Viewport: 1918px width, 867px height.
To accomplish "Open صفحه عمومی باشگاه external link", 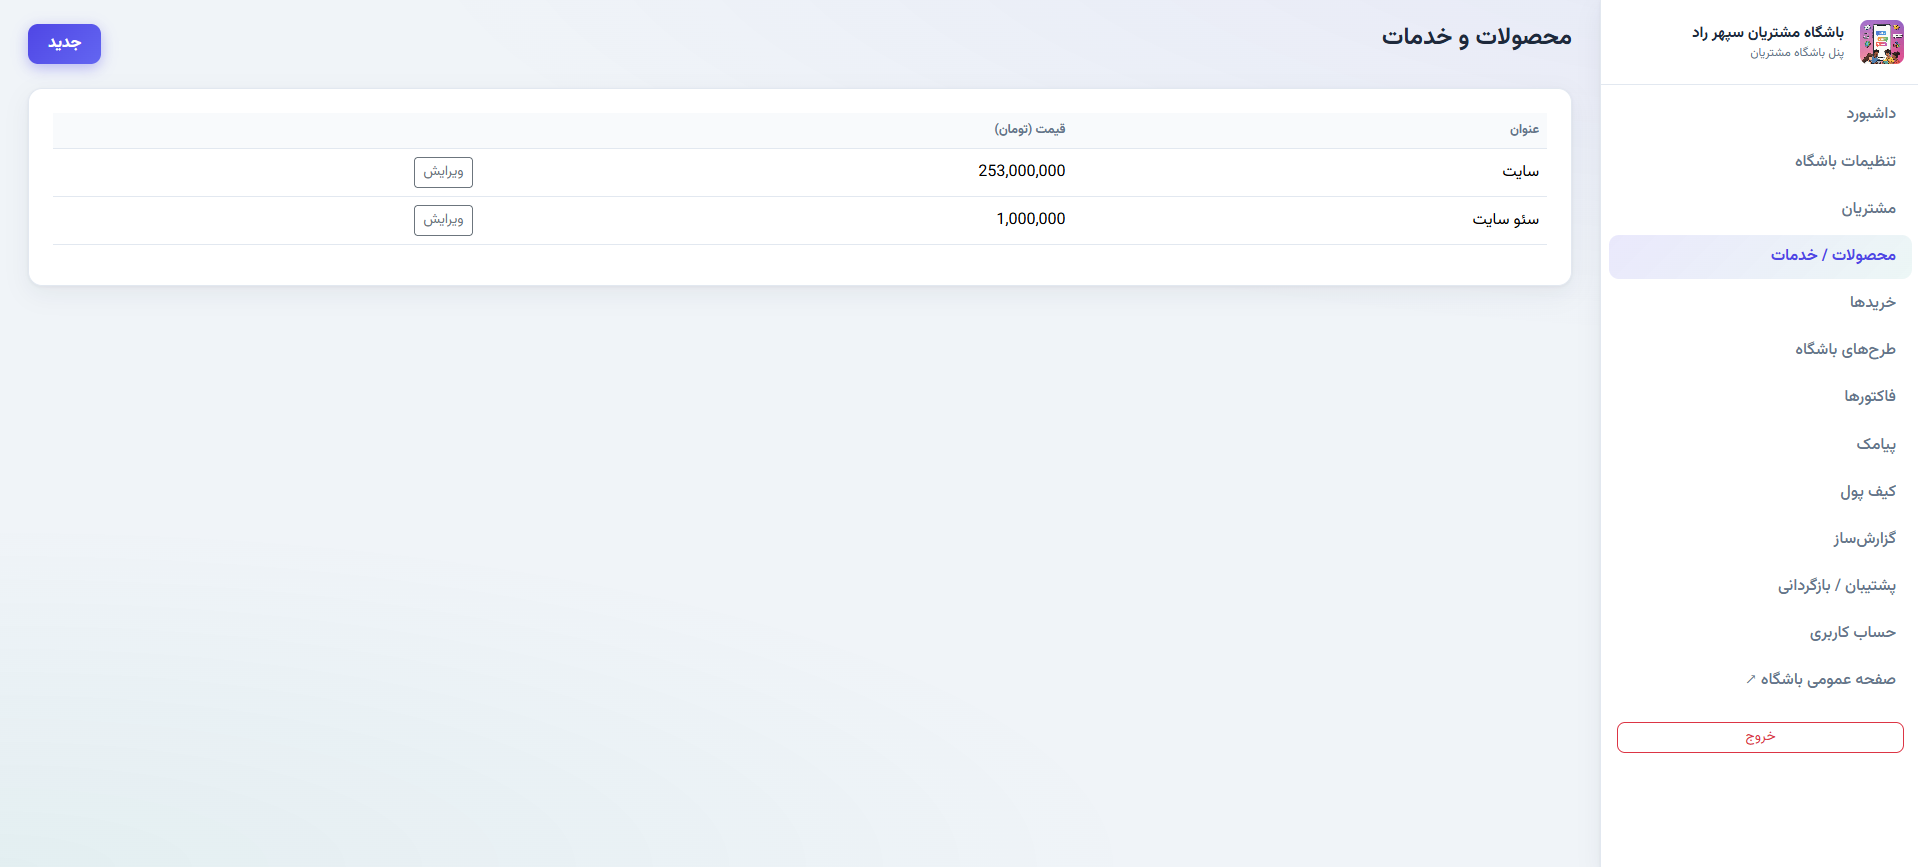I will coord(1760,680).
